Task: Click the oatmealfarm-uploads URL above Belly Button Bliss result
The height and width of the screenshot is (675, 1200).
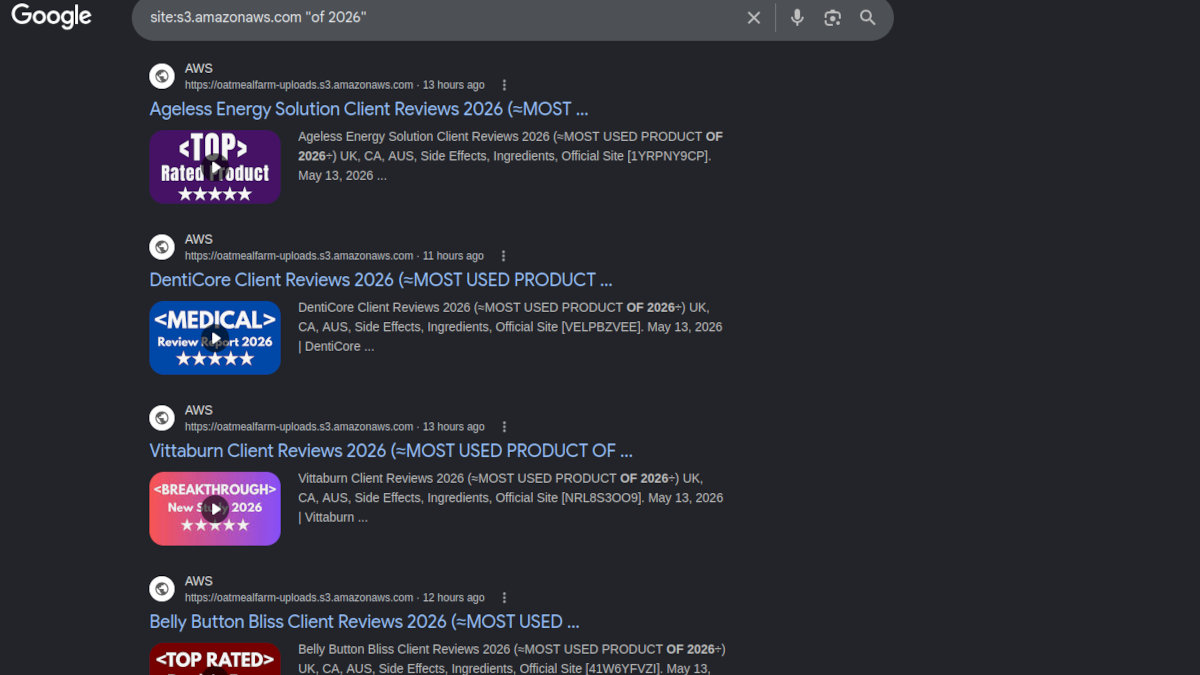Action: tap(299, 598)
